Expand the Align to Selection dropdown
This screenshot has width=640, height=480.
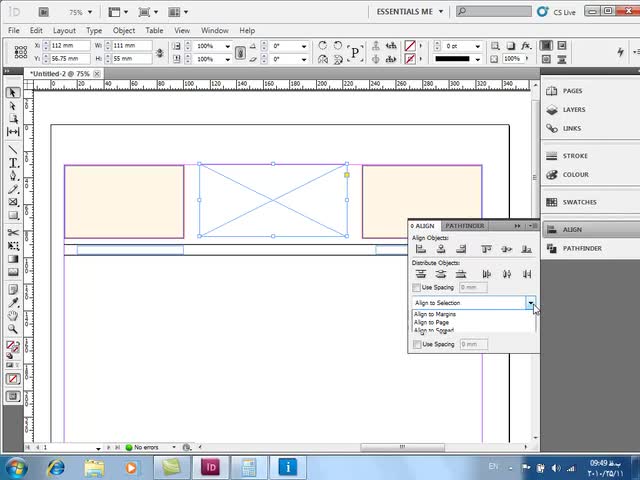tap(531, 302)
